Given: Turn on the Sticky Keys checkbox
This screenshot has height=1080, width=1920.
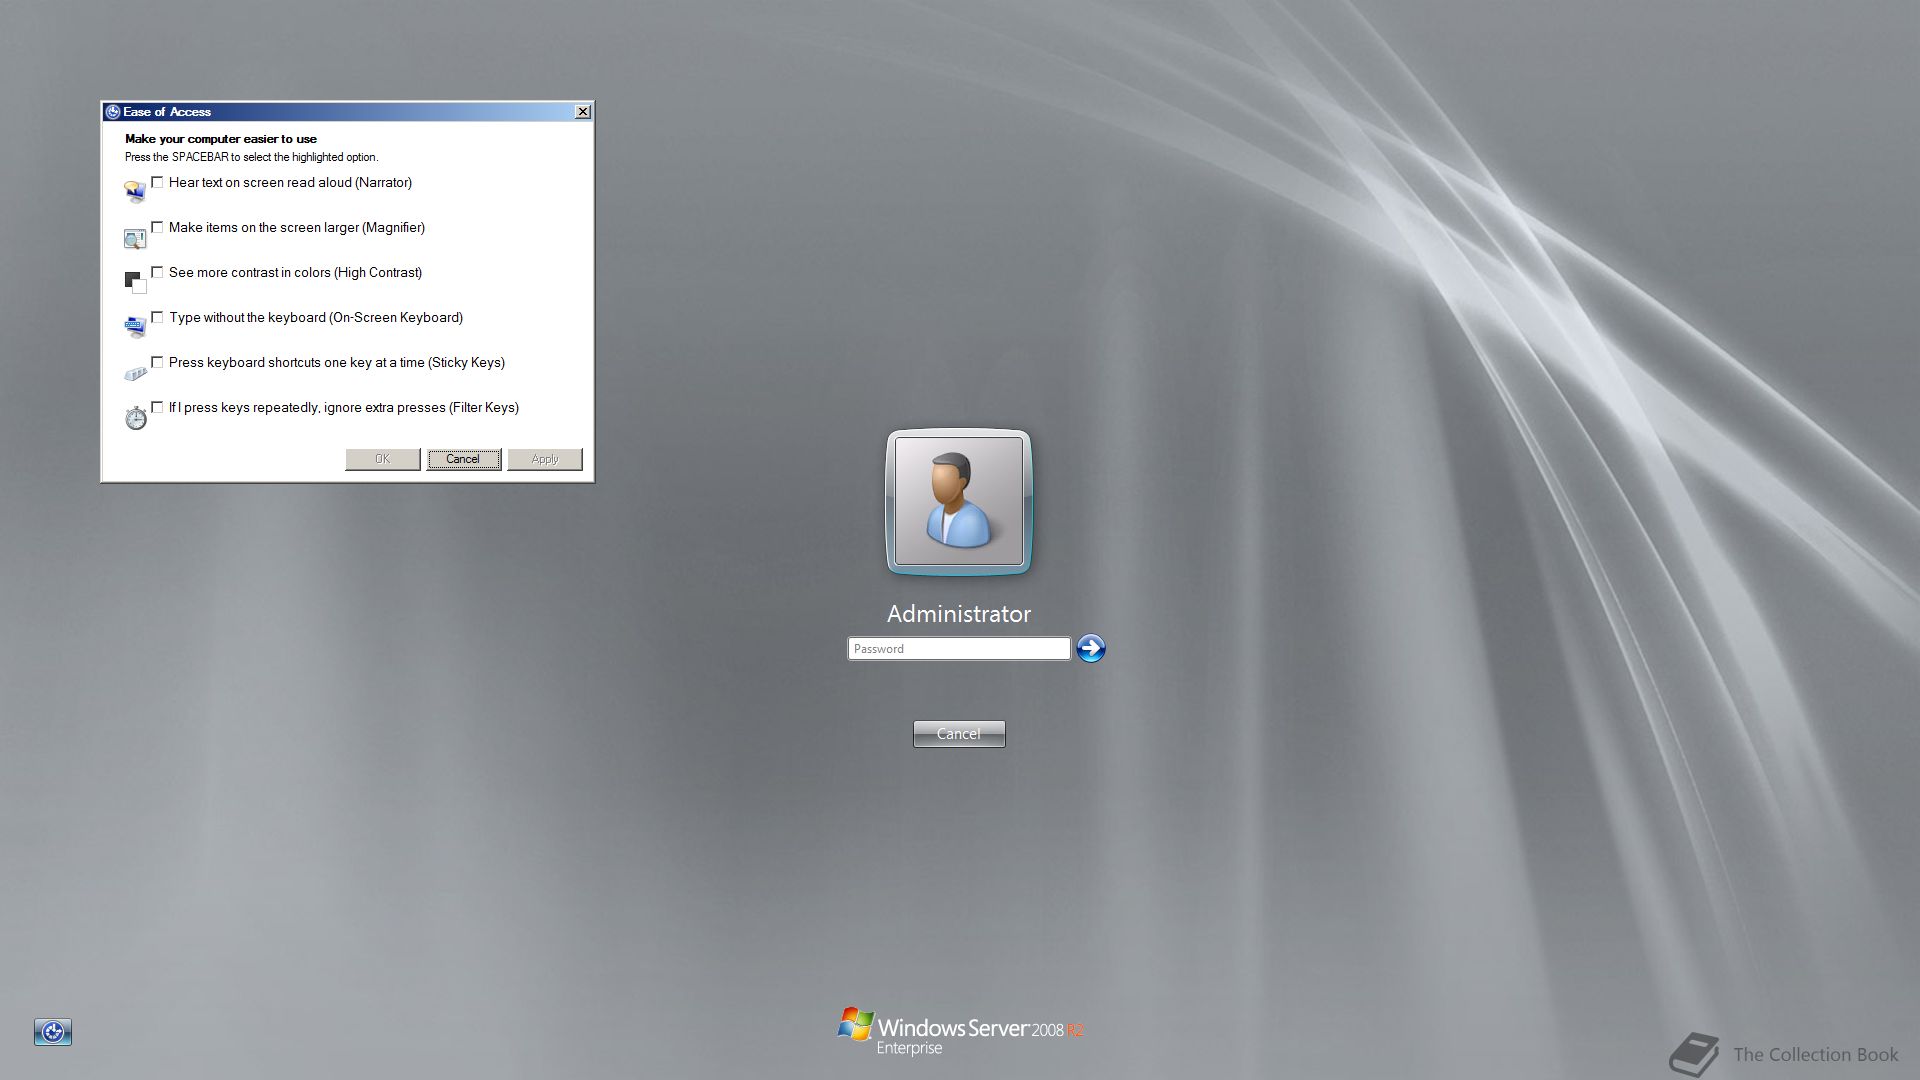Looking at the screenshot, I should tap(157, 362).
